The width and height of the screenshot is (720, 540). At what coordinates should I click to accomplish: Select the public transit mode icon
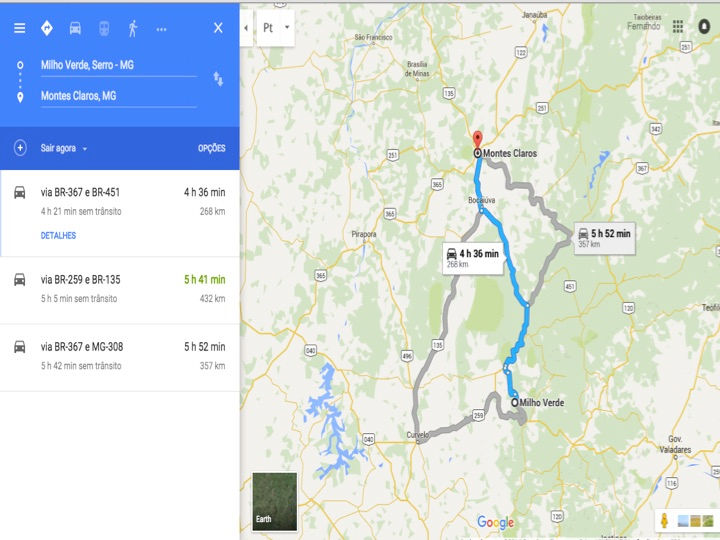[x=104, y=28]
